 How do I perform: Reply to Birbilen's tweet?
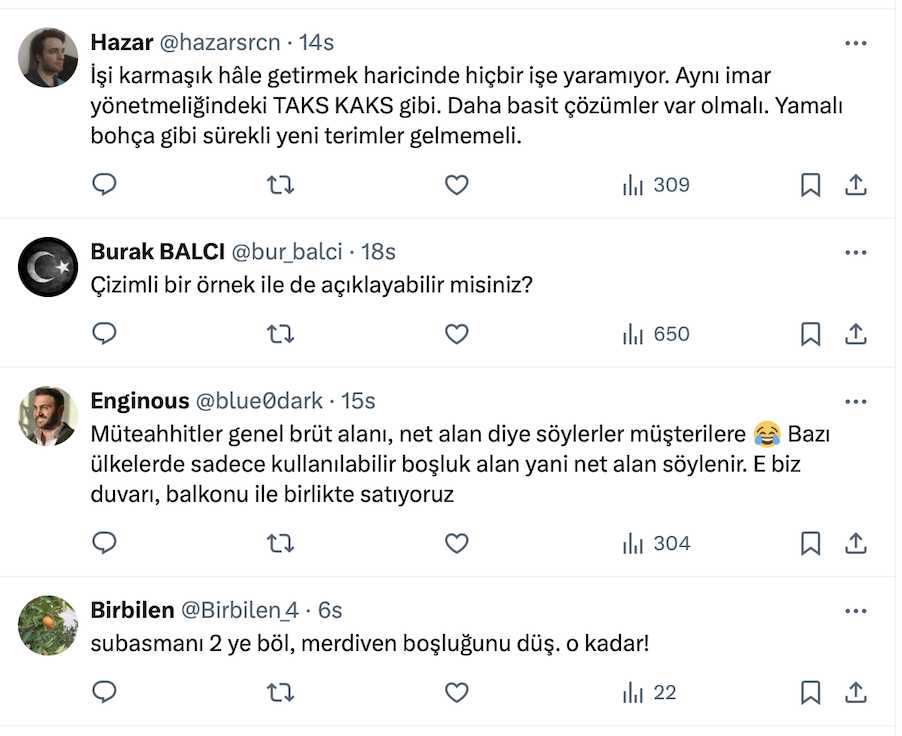[x=105, y=692]
